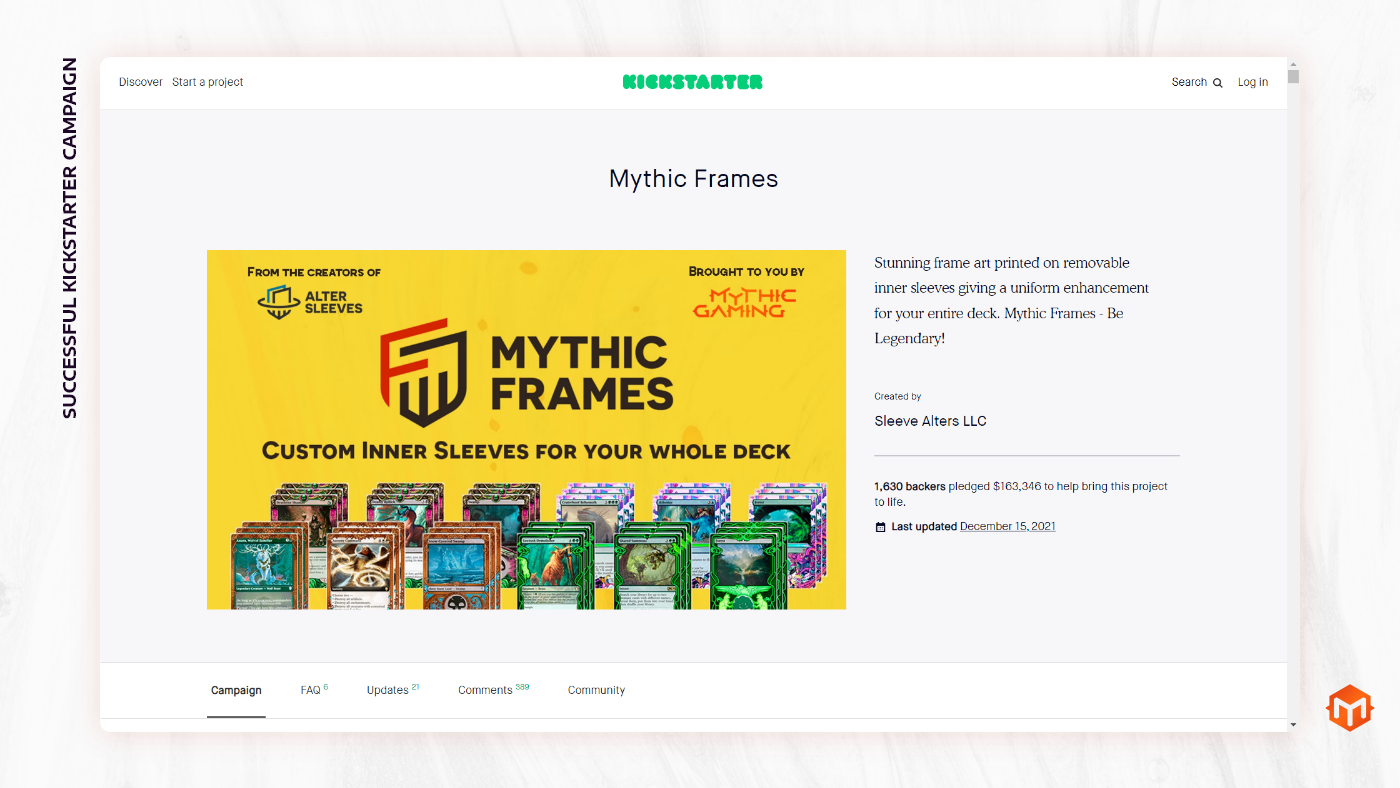Open the December 15, 2021 update link

[1008, 526]
